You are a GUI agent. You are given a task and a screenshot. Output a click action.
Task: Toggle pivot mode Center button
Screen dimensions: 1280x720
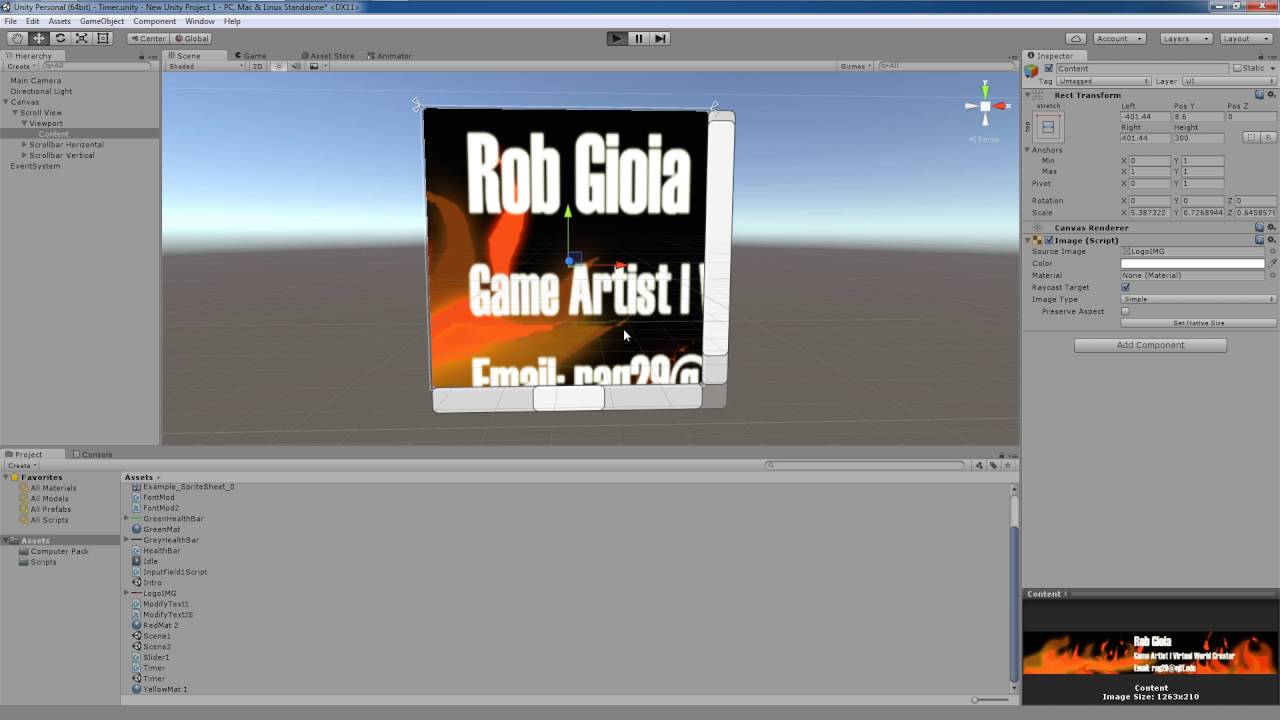148,38
